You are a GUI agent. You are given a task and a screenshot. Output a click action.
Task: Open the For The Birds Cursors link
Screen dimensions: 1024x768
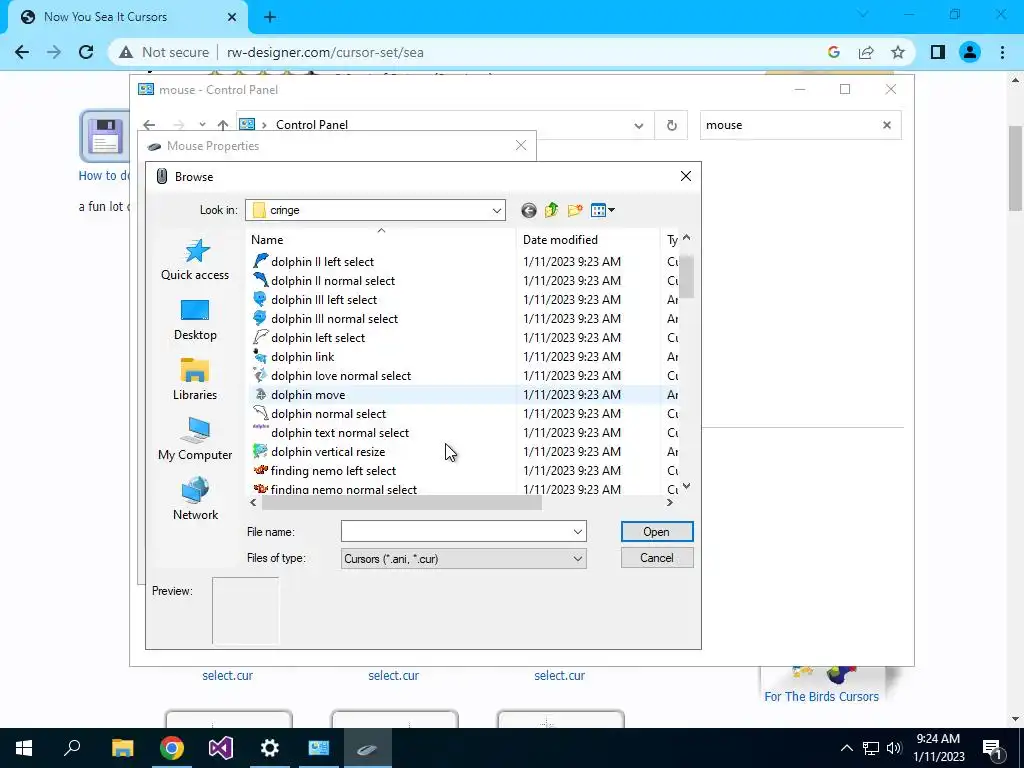click(822, 696)
